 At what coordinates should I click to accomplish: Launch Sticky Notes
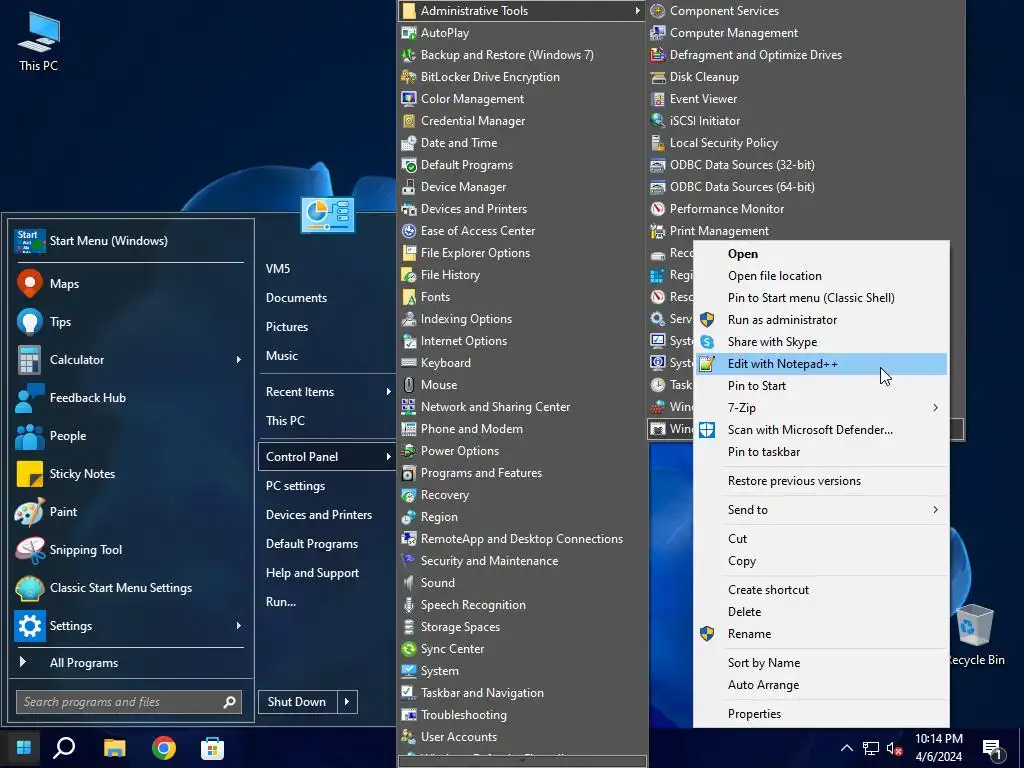pyautogui.click(x=129, y=473)
